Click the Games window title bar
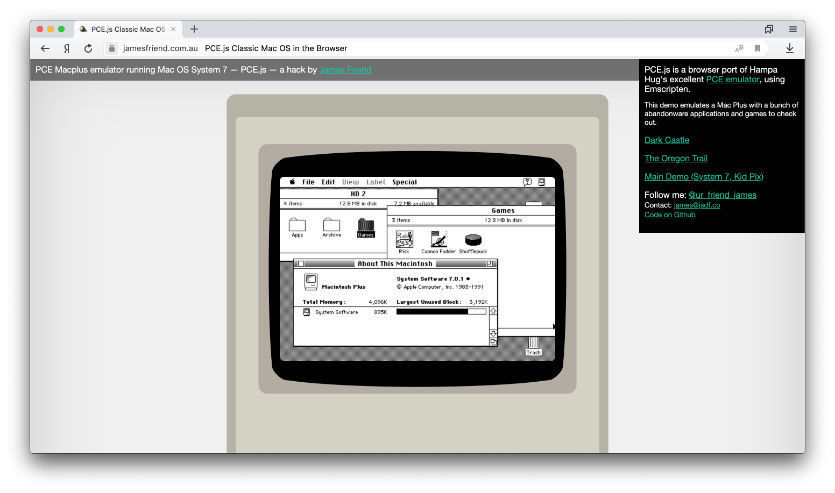Screen dimensions: 835x493 pos(471,211)
